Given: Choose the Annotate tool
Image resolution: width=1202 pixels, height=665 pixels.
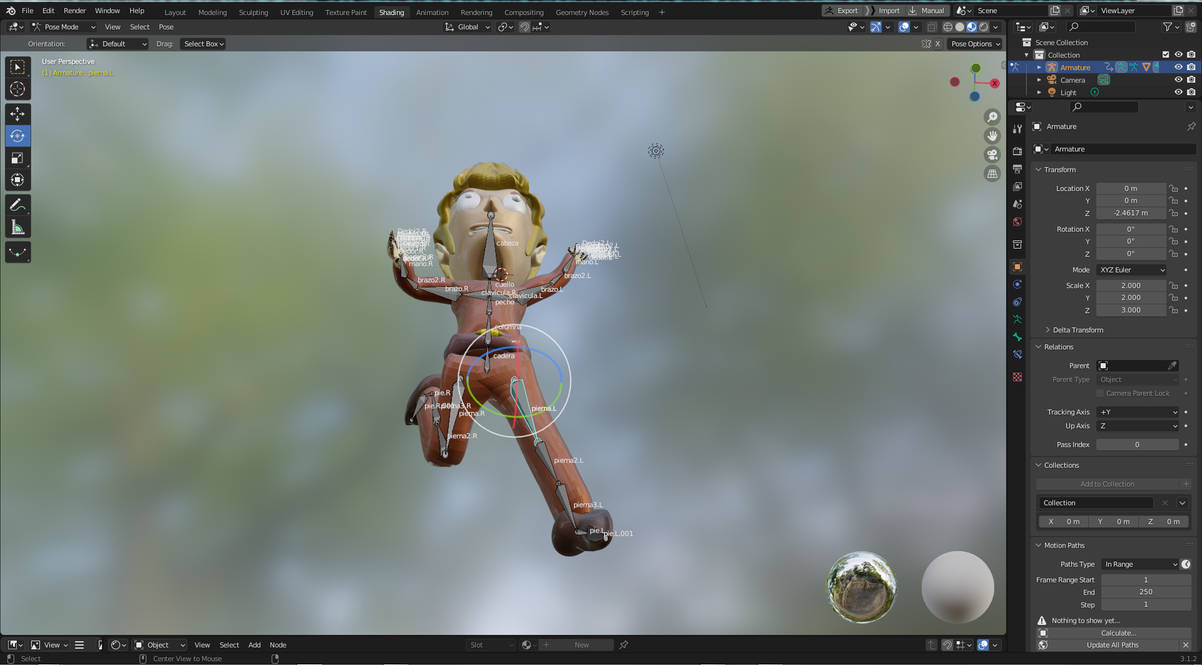Looking at the screenshot, I should (17, 205).
